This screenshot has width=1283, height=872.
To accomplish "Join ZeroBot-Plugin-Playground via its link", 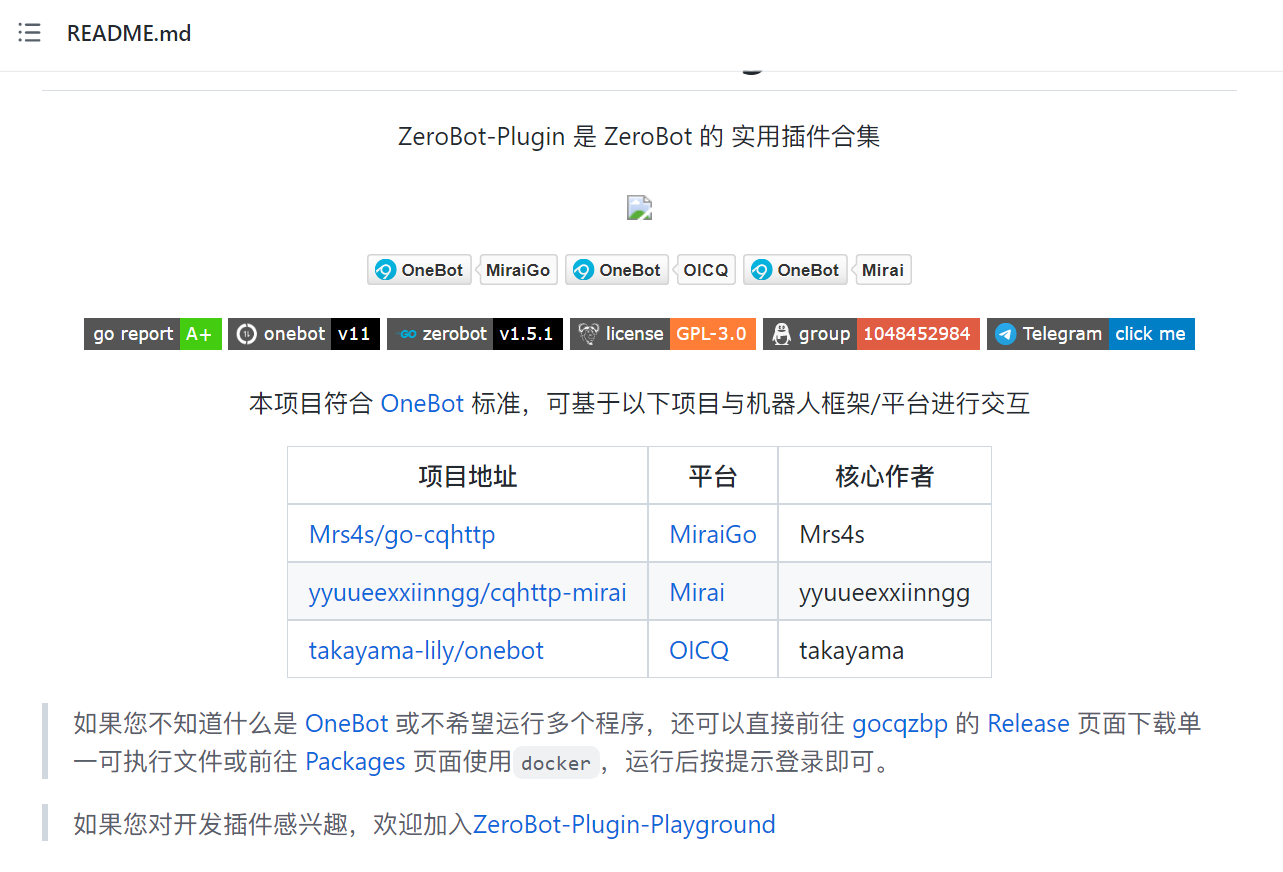I will [624, 824].
